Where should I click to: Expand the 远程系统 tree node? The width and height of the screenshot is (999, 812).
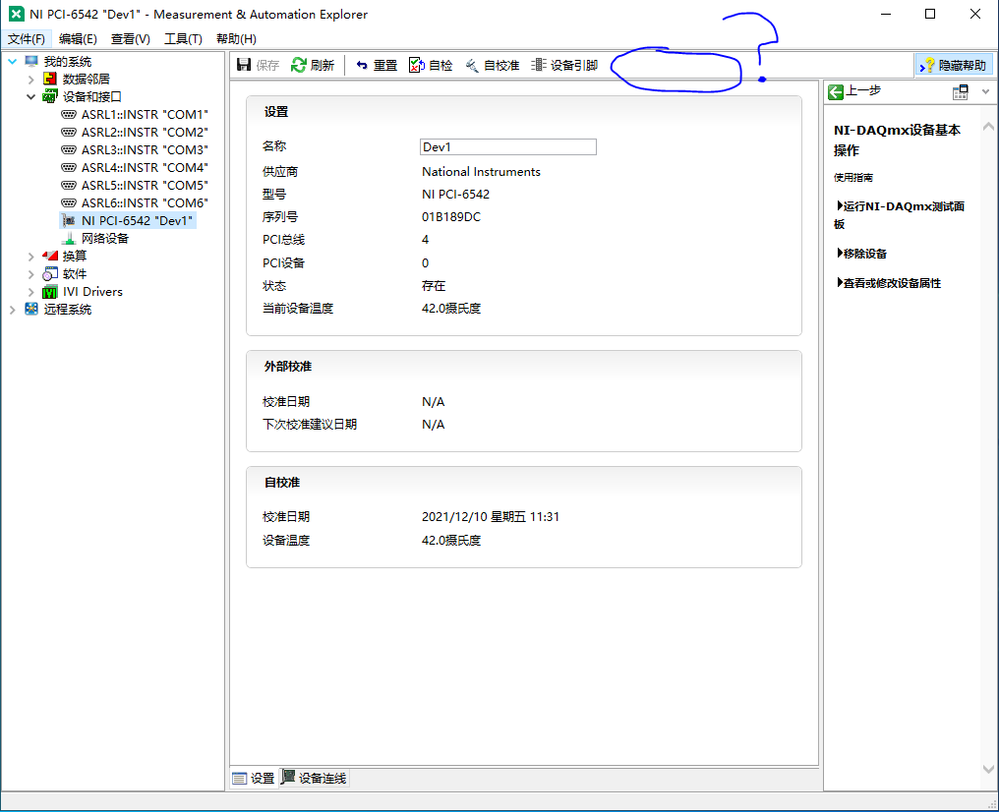[12, 310]
